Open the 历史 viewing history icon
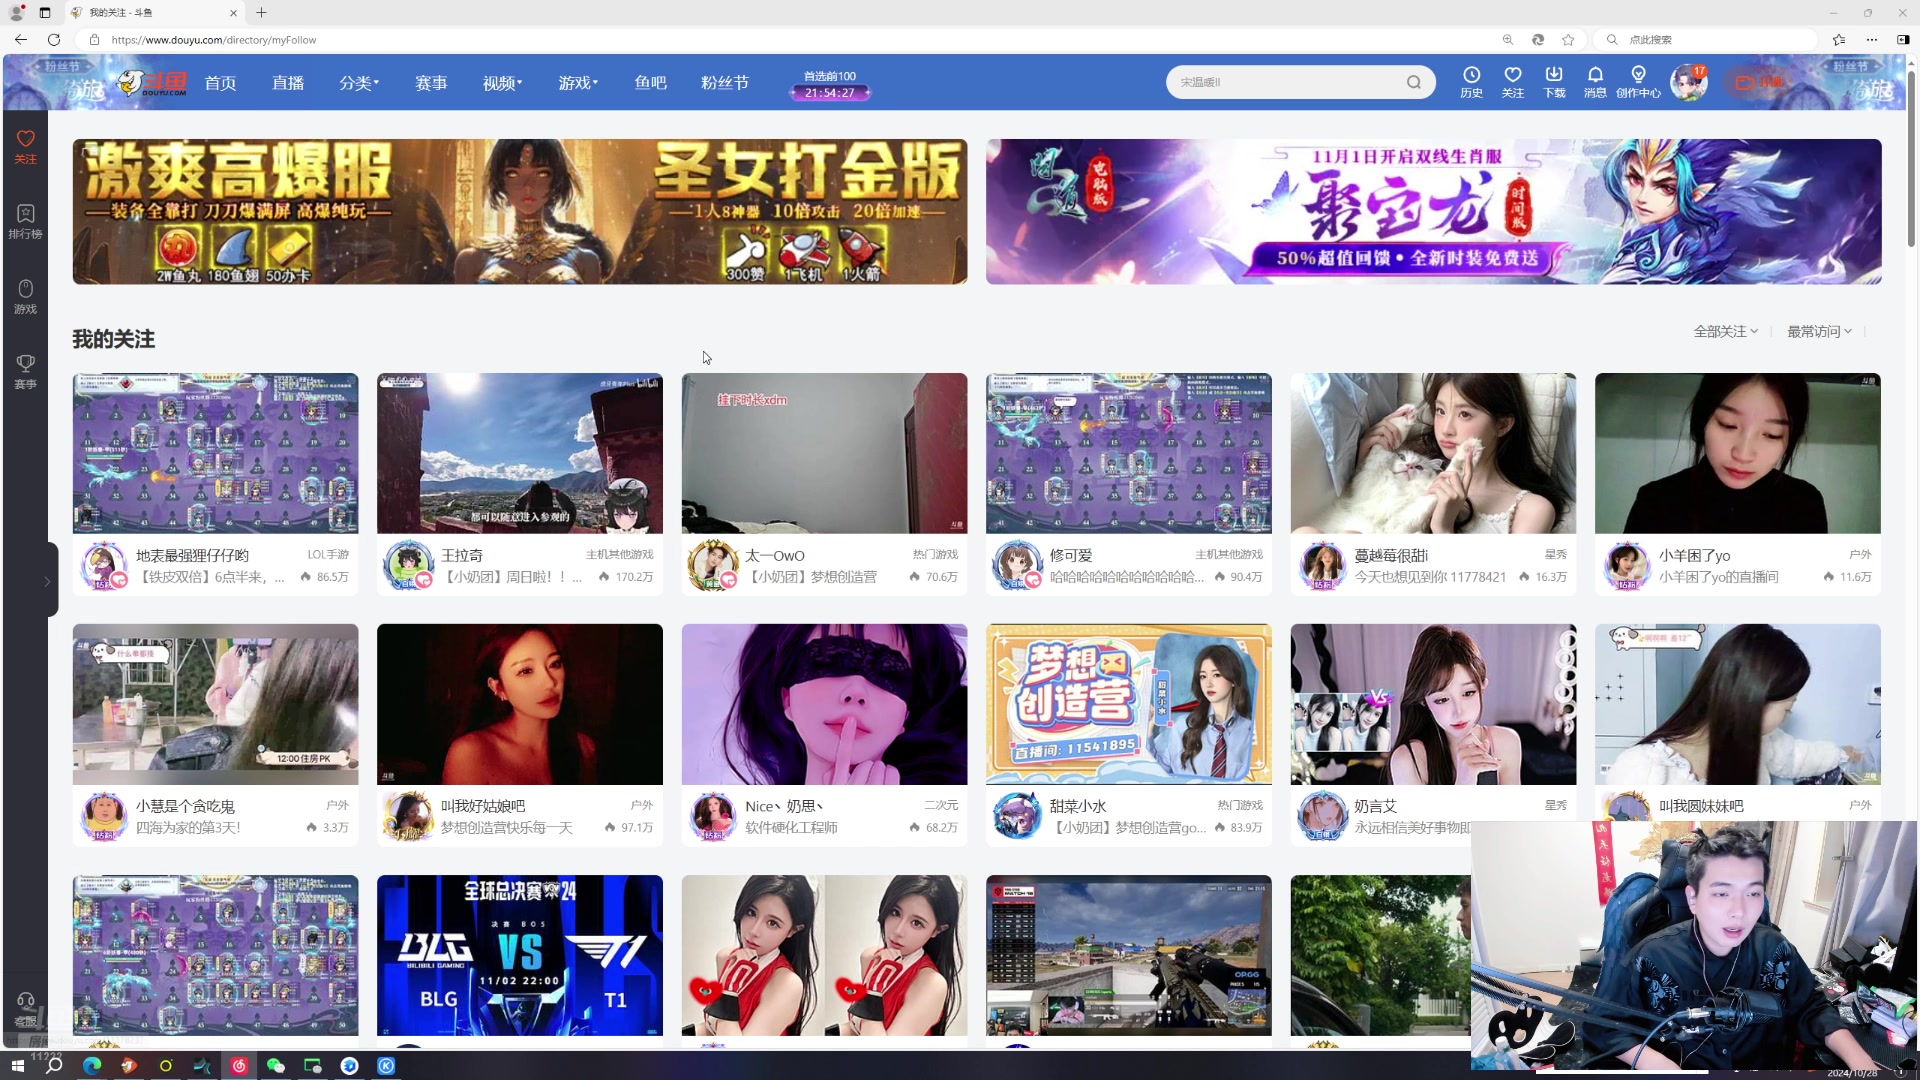This screenshot has width=1920, height=1080. click(x=1471, y=82)
